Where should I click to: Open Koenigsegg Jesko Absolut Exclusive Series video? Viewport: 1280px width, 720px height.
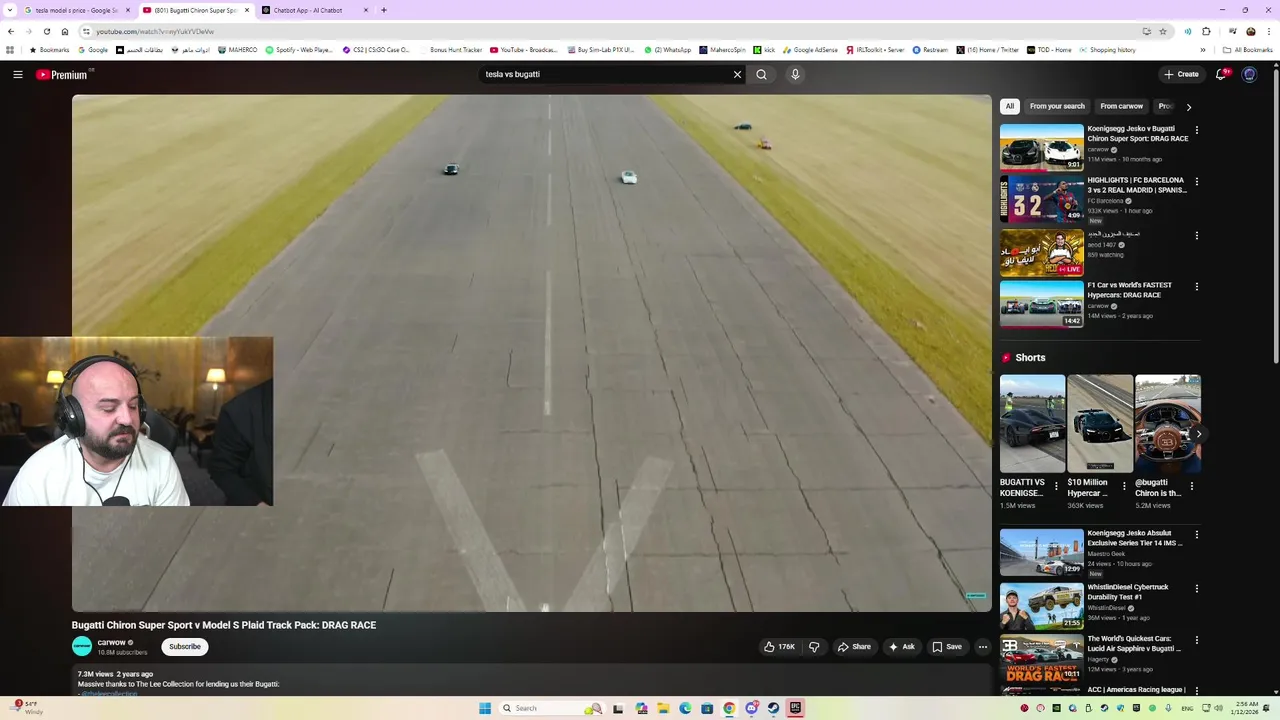1042,552
